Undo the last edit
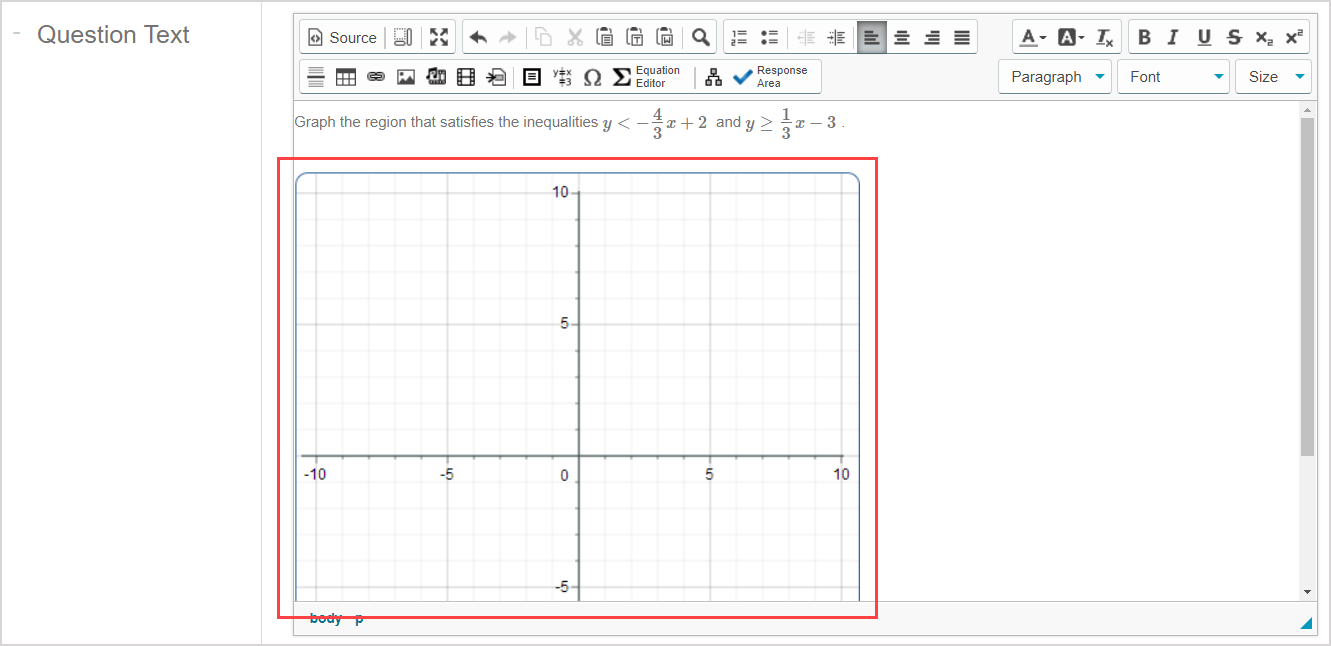This screenshot has width=1331, height=646. (x=478, y=36)
